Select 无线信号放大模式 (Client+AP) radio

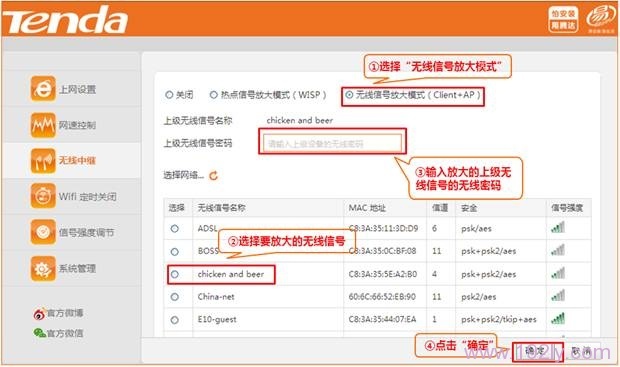[349, 95]
